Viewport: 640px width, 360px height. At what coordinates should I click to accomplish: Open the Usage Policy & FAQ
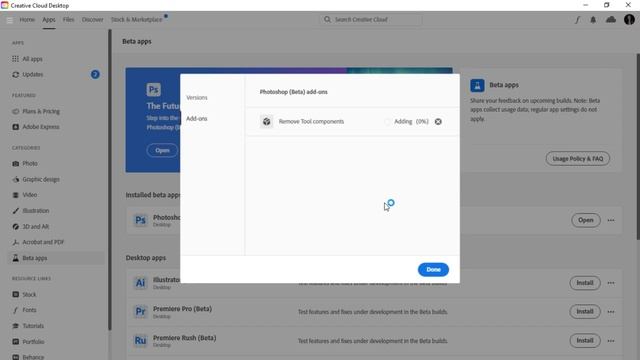(x=578, y=158)
